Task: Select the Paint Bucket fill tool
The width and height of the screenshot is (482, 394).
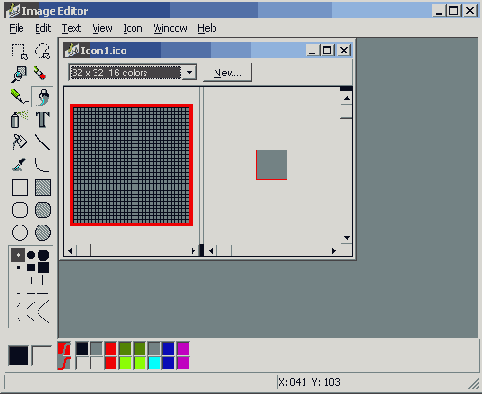Action: (x=19, y=142)
